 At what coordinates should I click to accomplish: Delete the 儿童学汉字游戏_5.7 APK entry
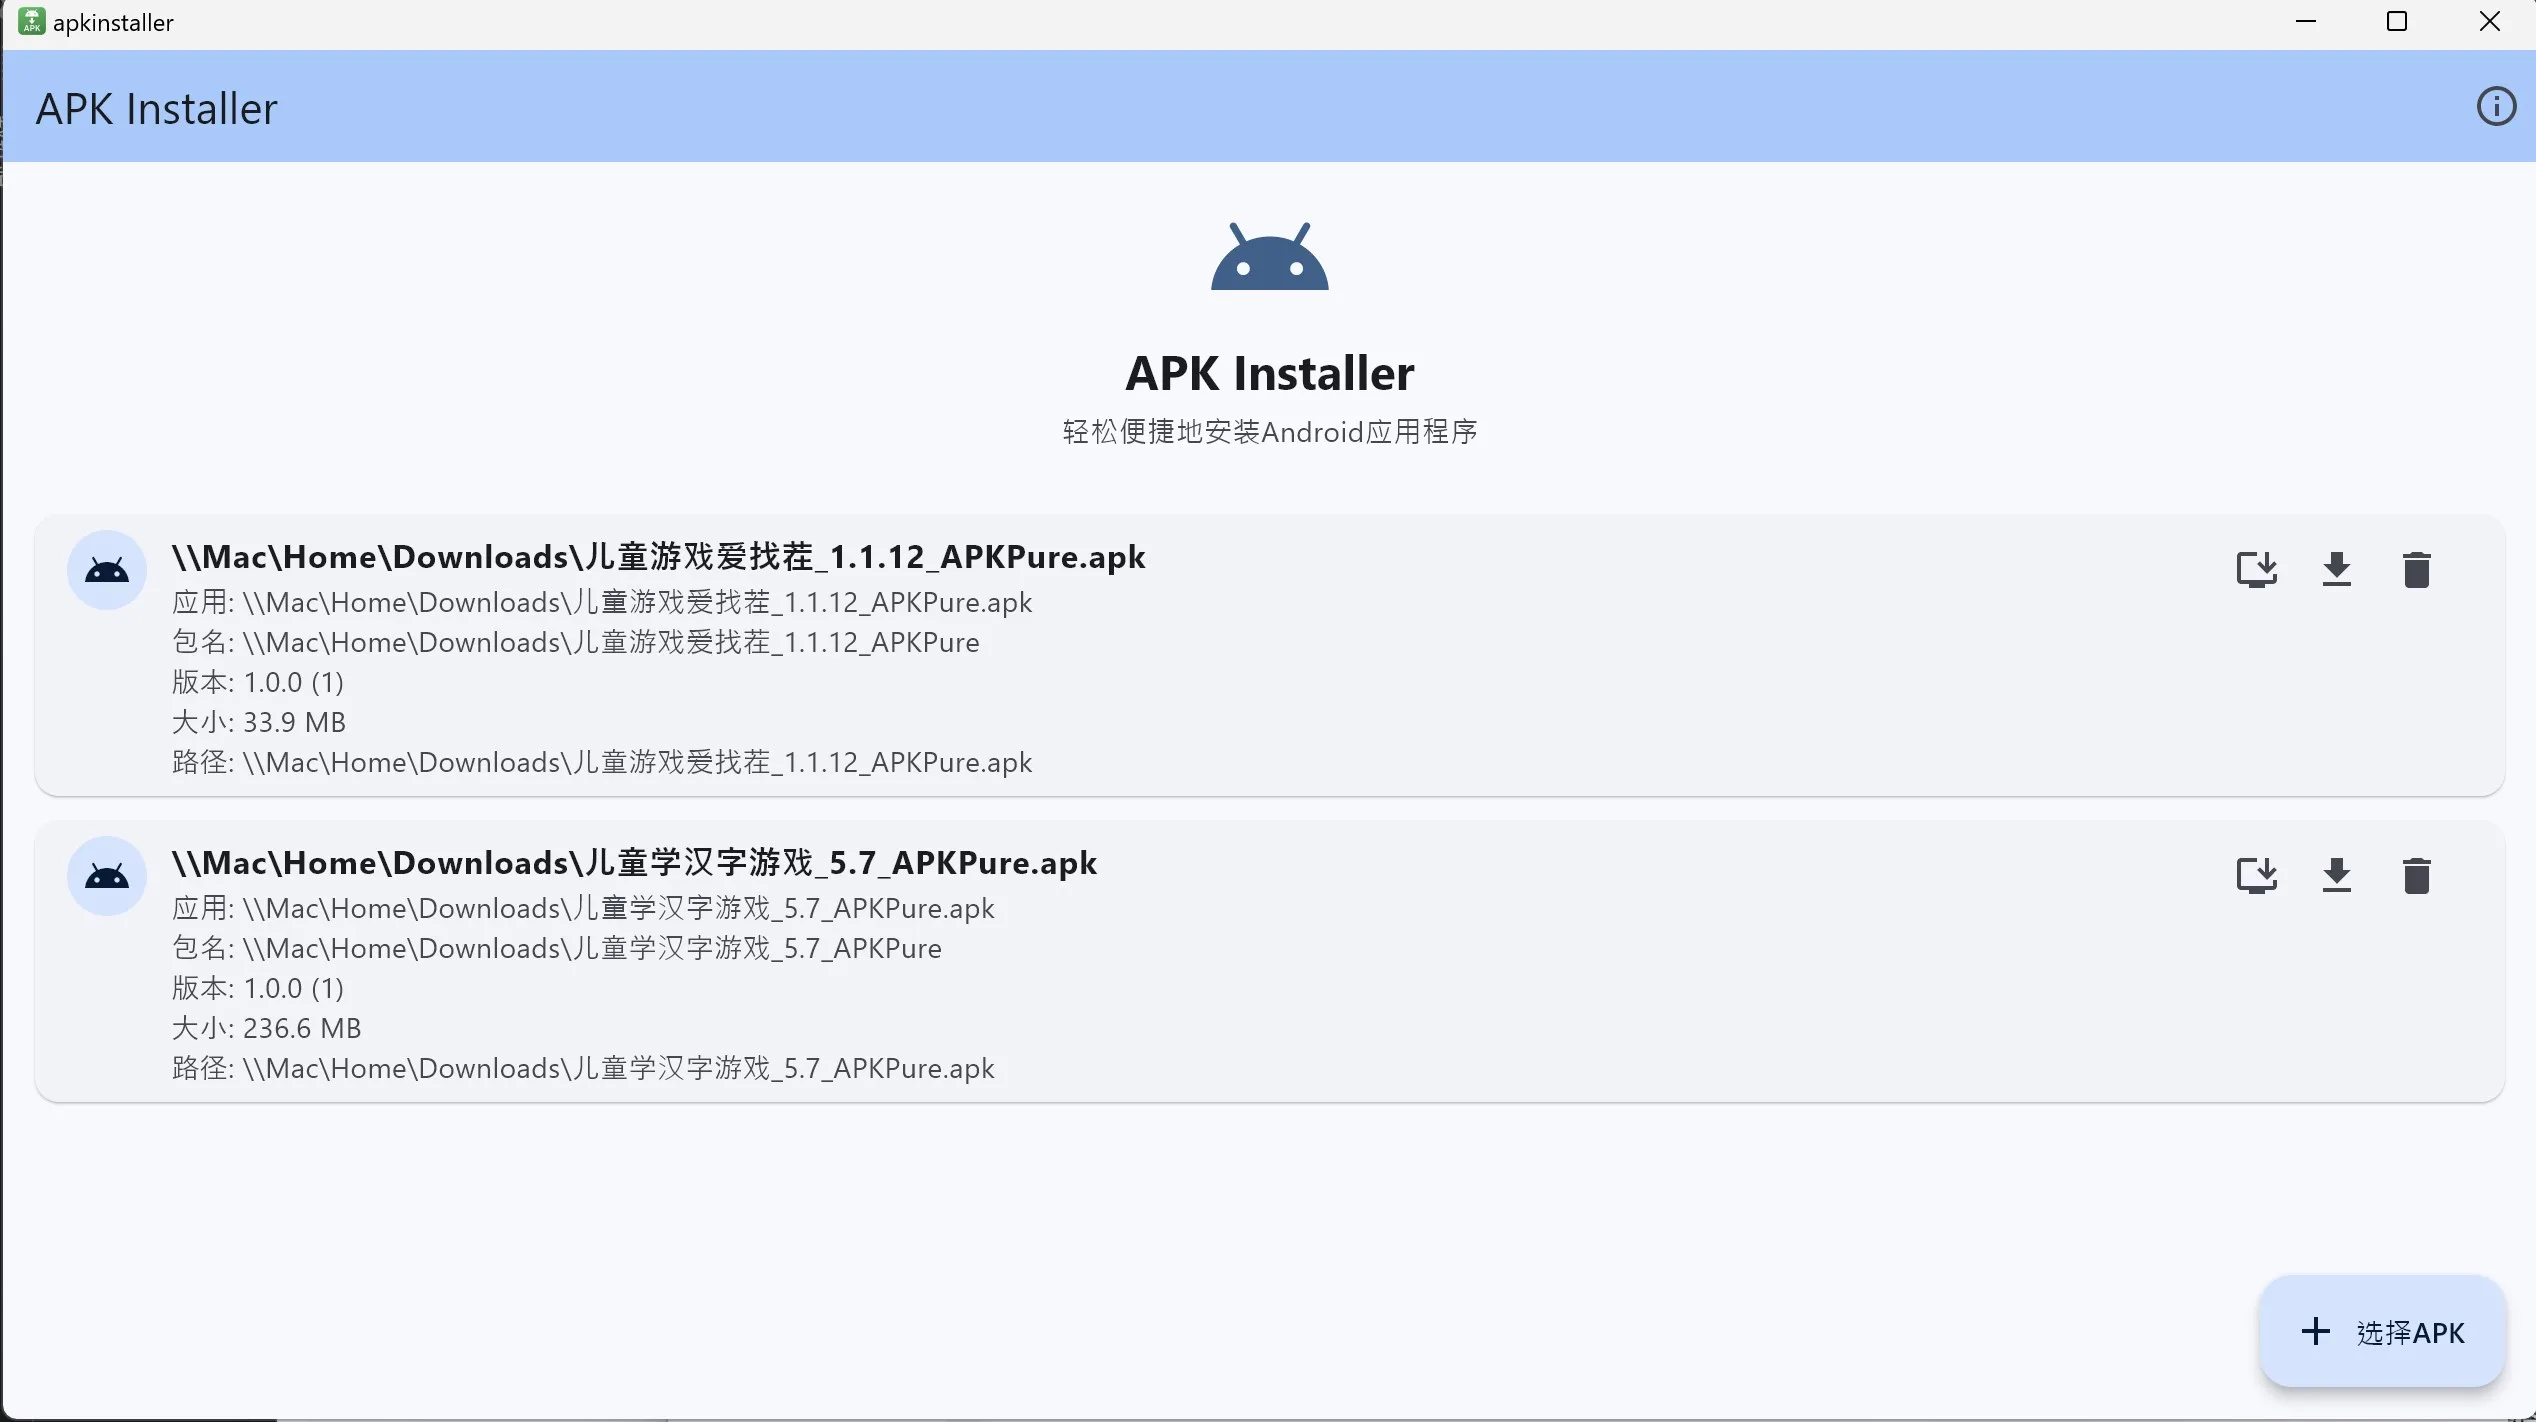2416,876
